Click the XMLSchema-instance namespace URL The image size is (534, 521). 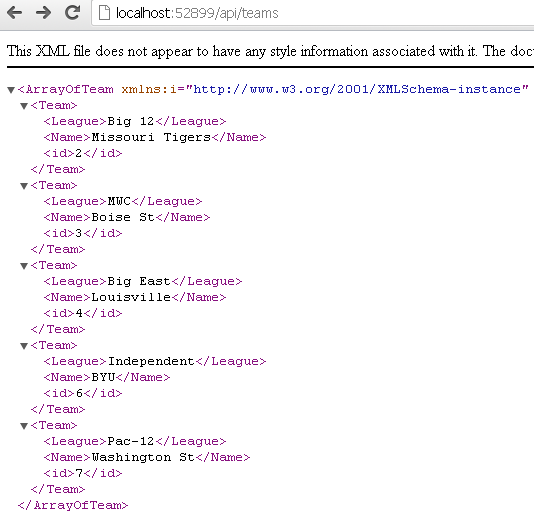pos(357,89)
